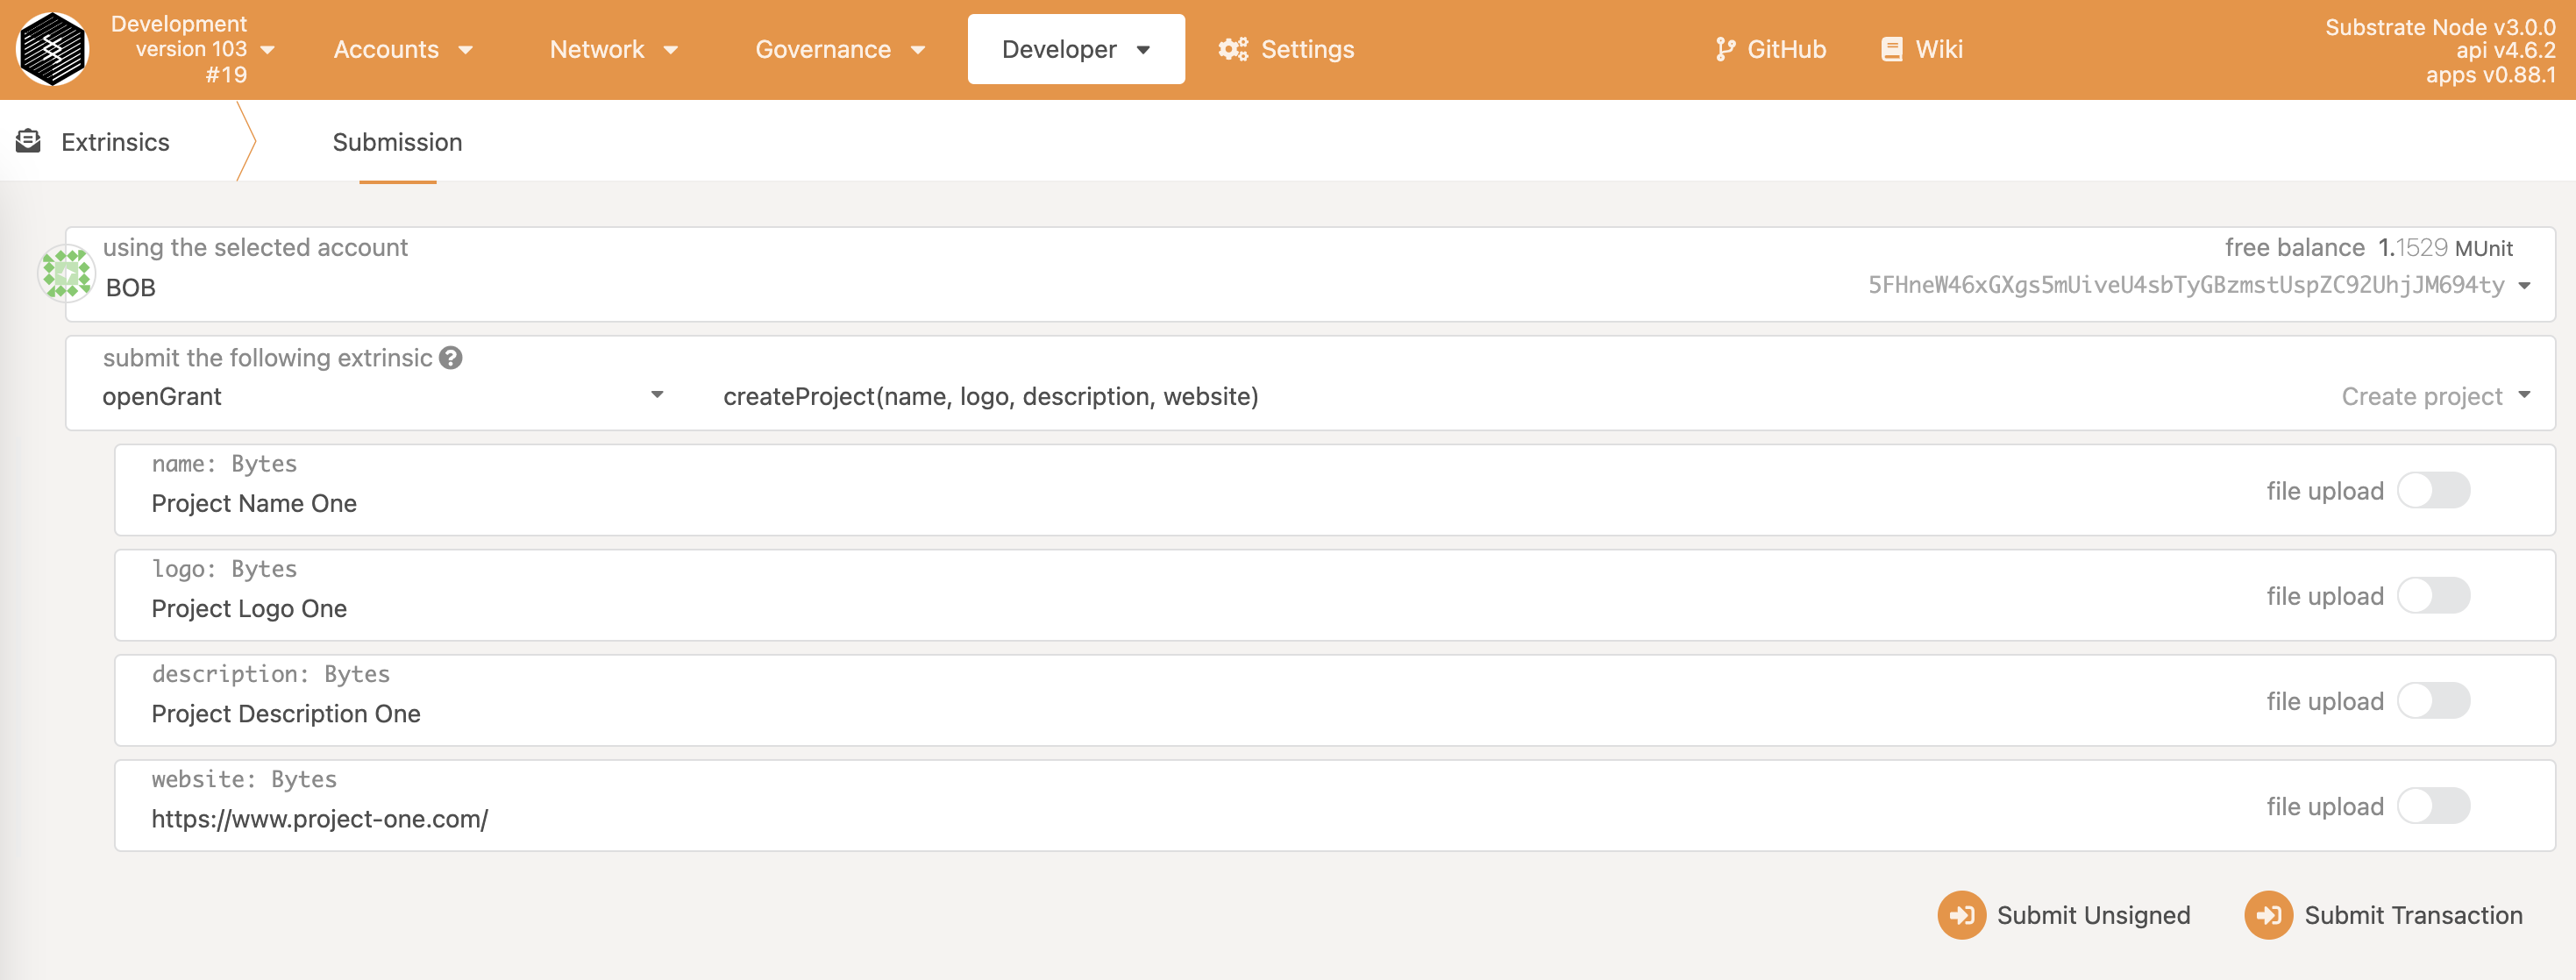Click the Substrate node logo icon
This screenshot has width=2576, height=980.
[53, 49]
